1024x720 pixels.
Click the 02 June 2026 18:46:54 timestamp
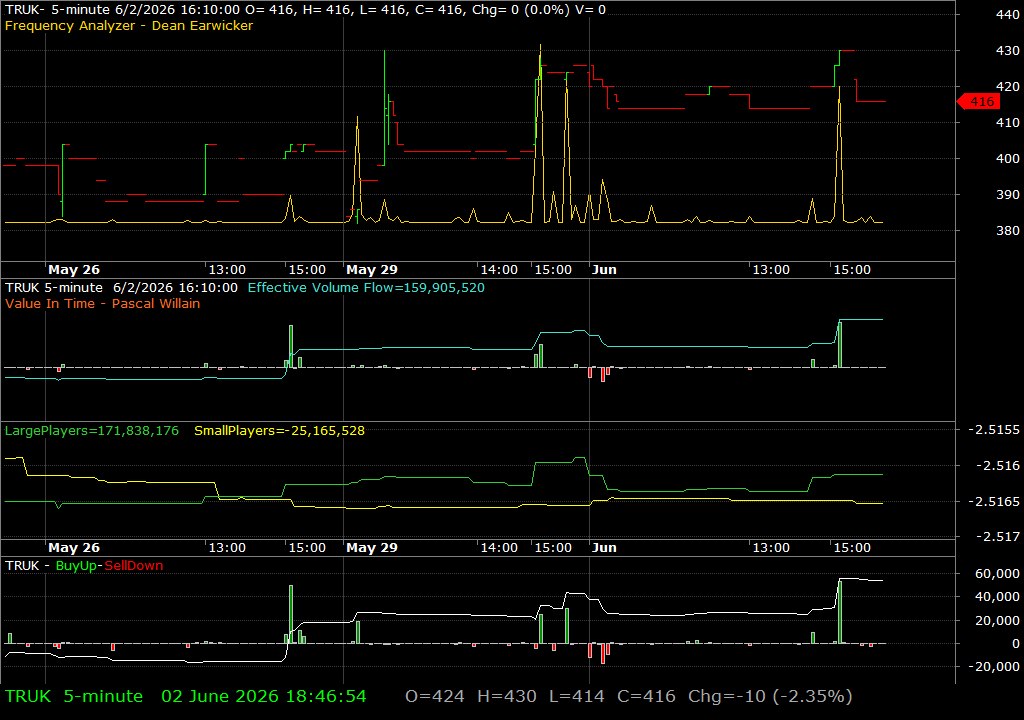(264, 696)
